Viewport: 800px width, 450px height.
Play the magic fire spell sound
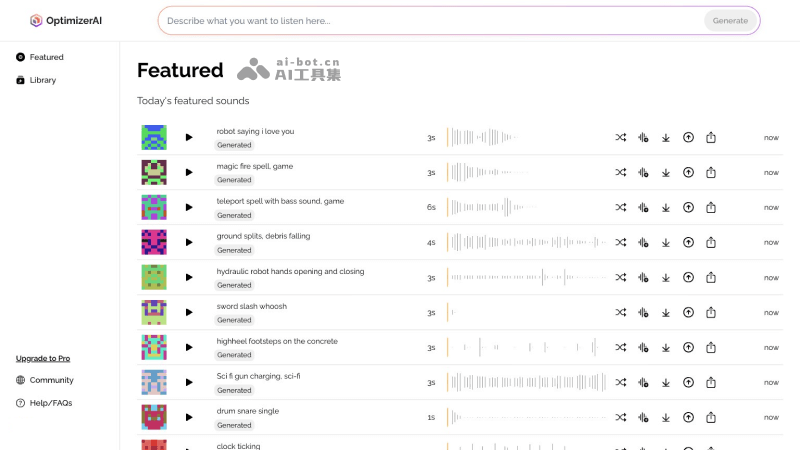pos(189,172)
